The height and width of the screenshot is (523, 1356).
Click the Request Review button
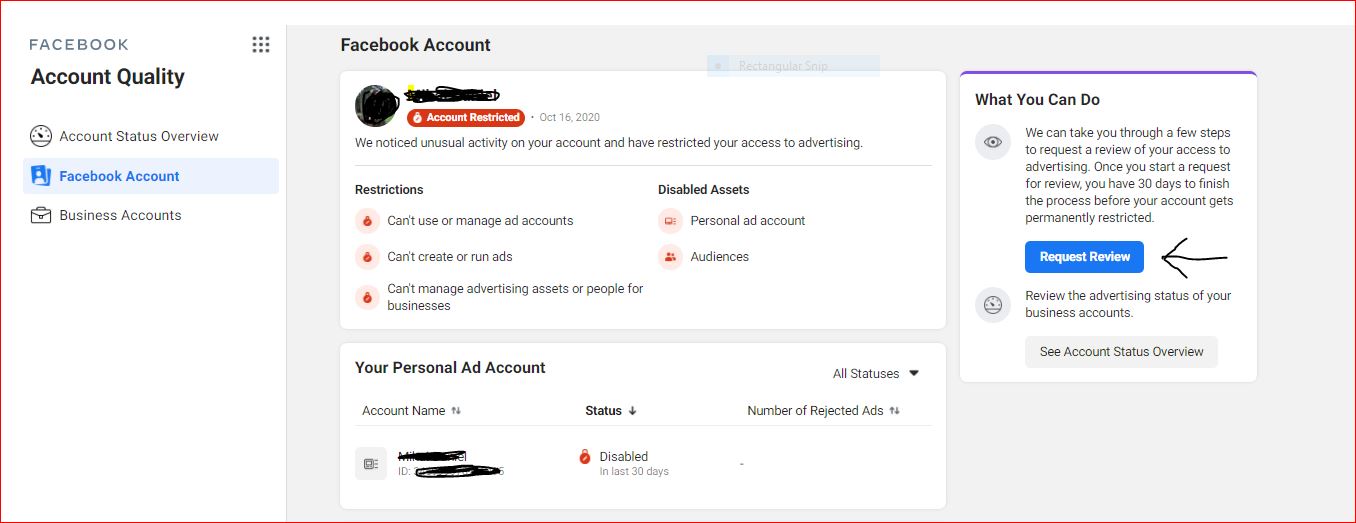pos(1084,257)
